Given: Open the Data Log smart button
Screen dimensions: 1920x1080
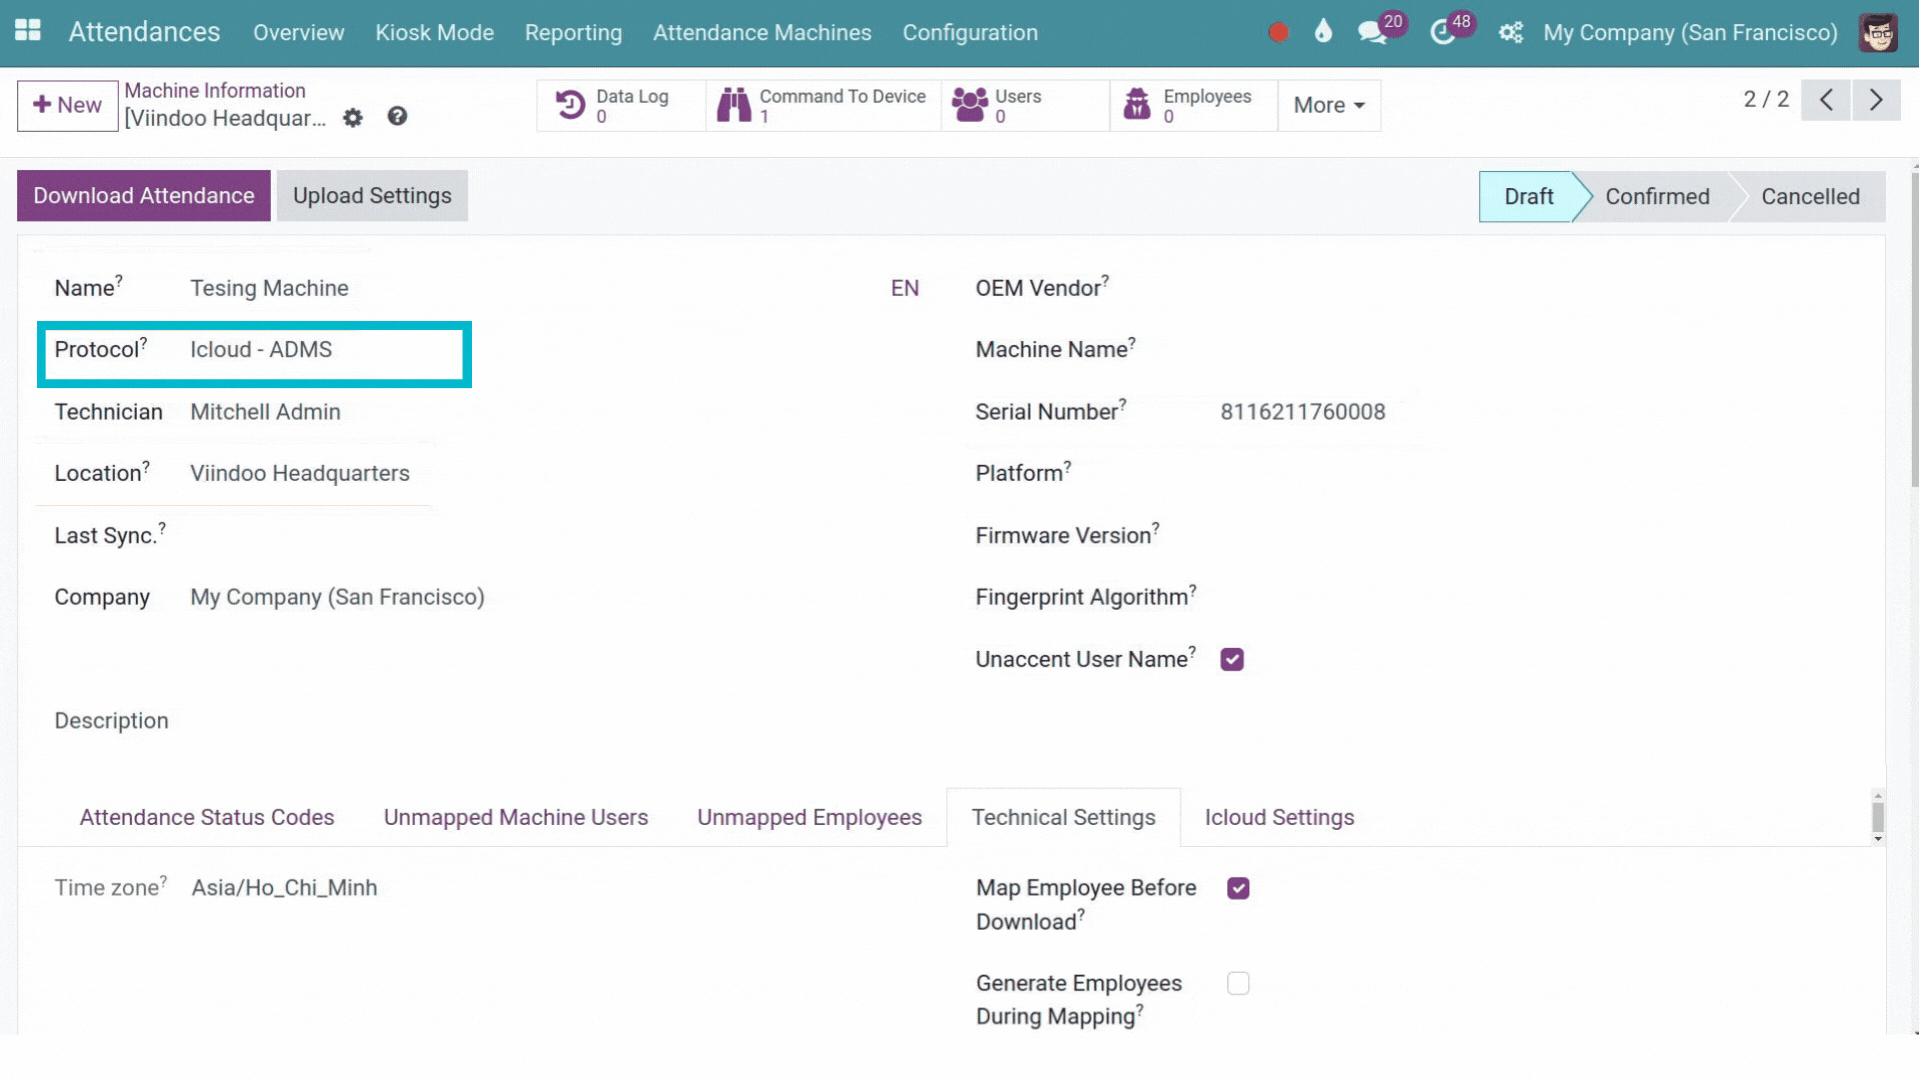Looking at the screenshot, I should [620, 105].
